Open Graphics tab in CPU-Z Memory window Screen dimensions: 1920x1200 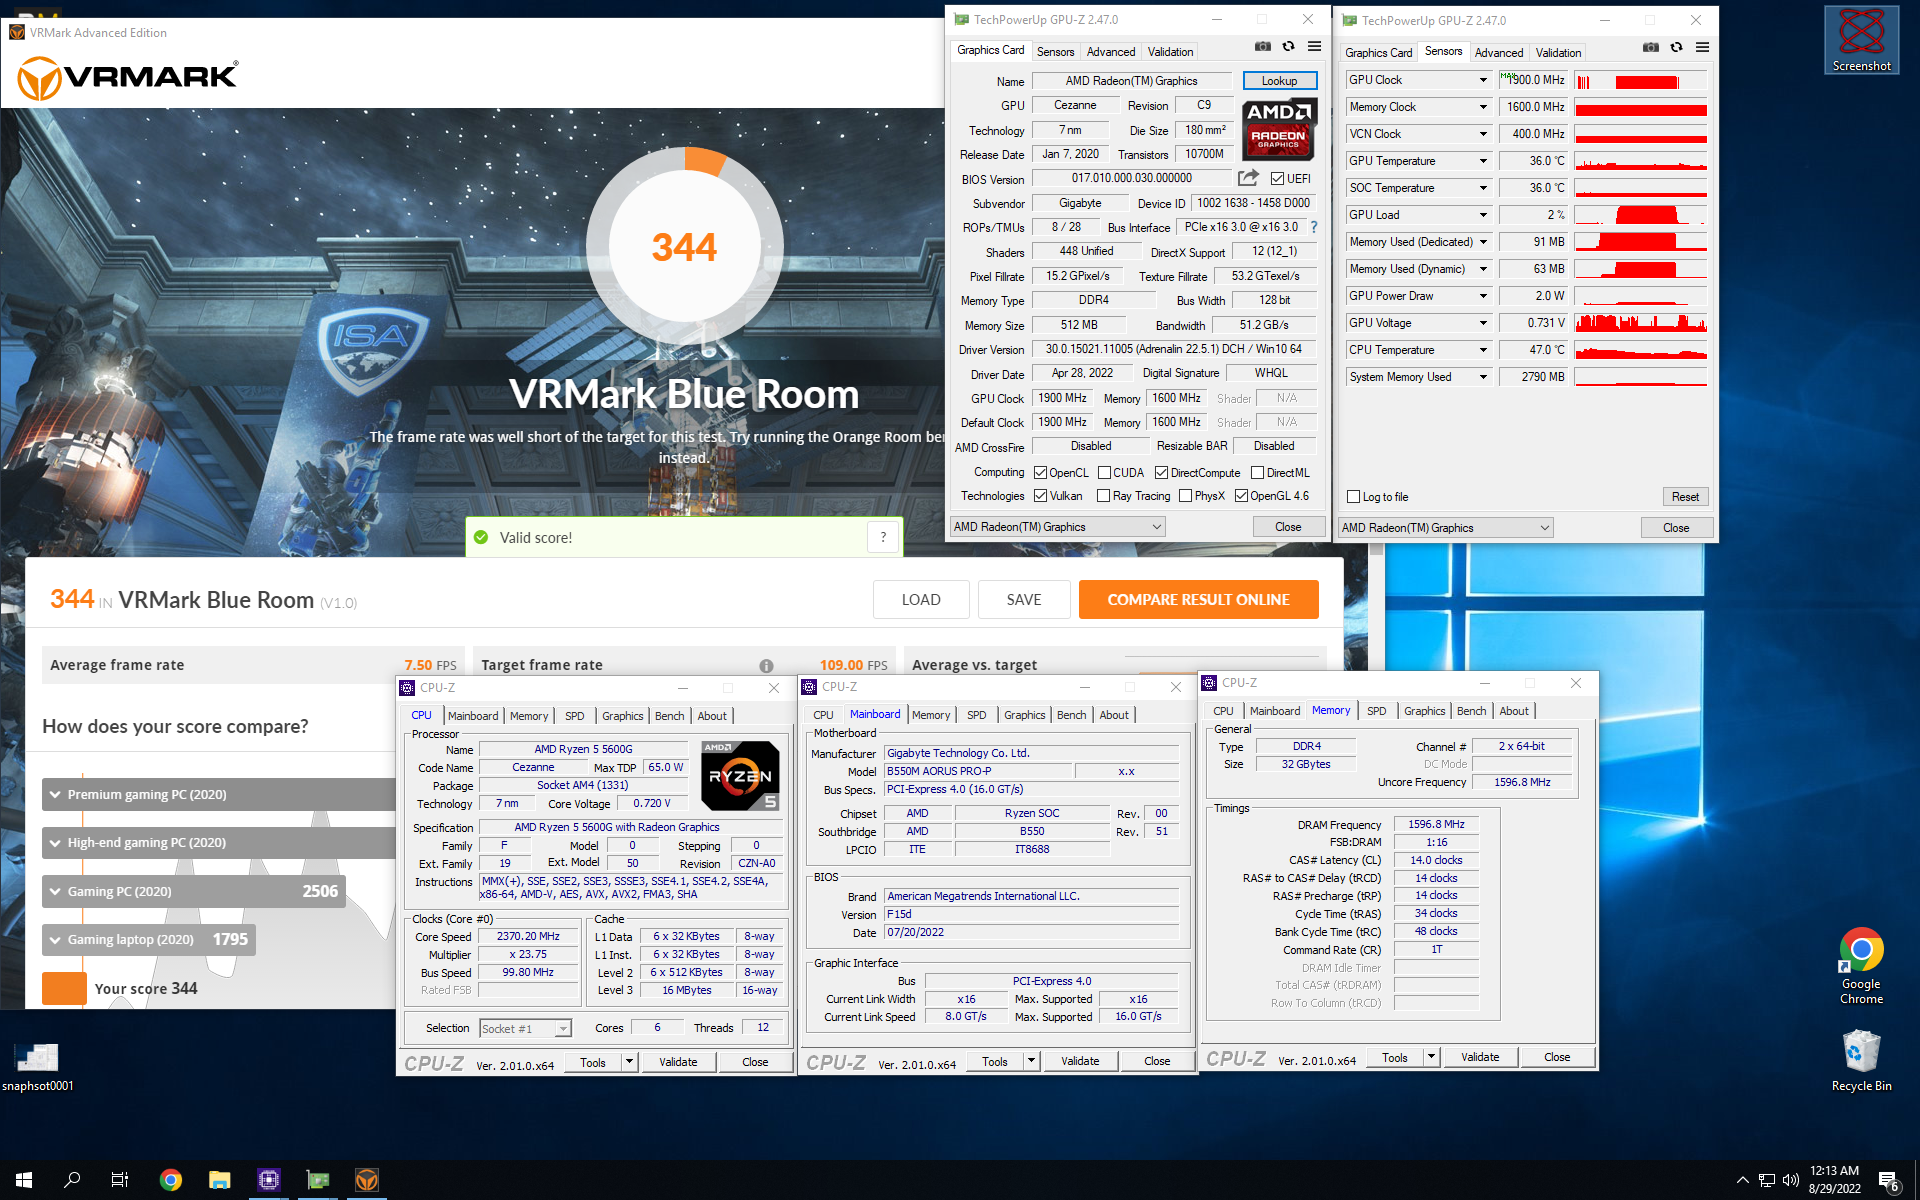click(1424, 711)
